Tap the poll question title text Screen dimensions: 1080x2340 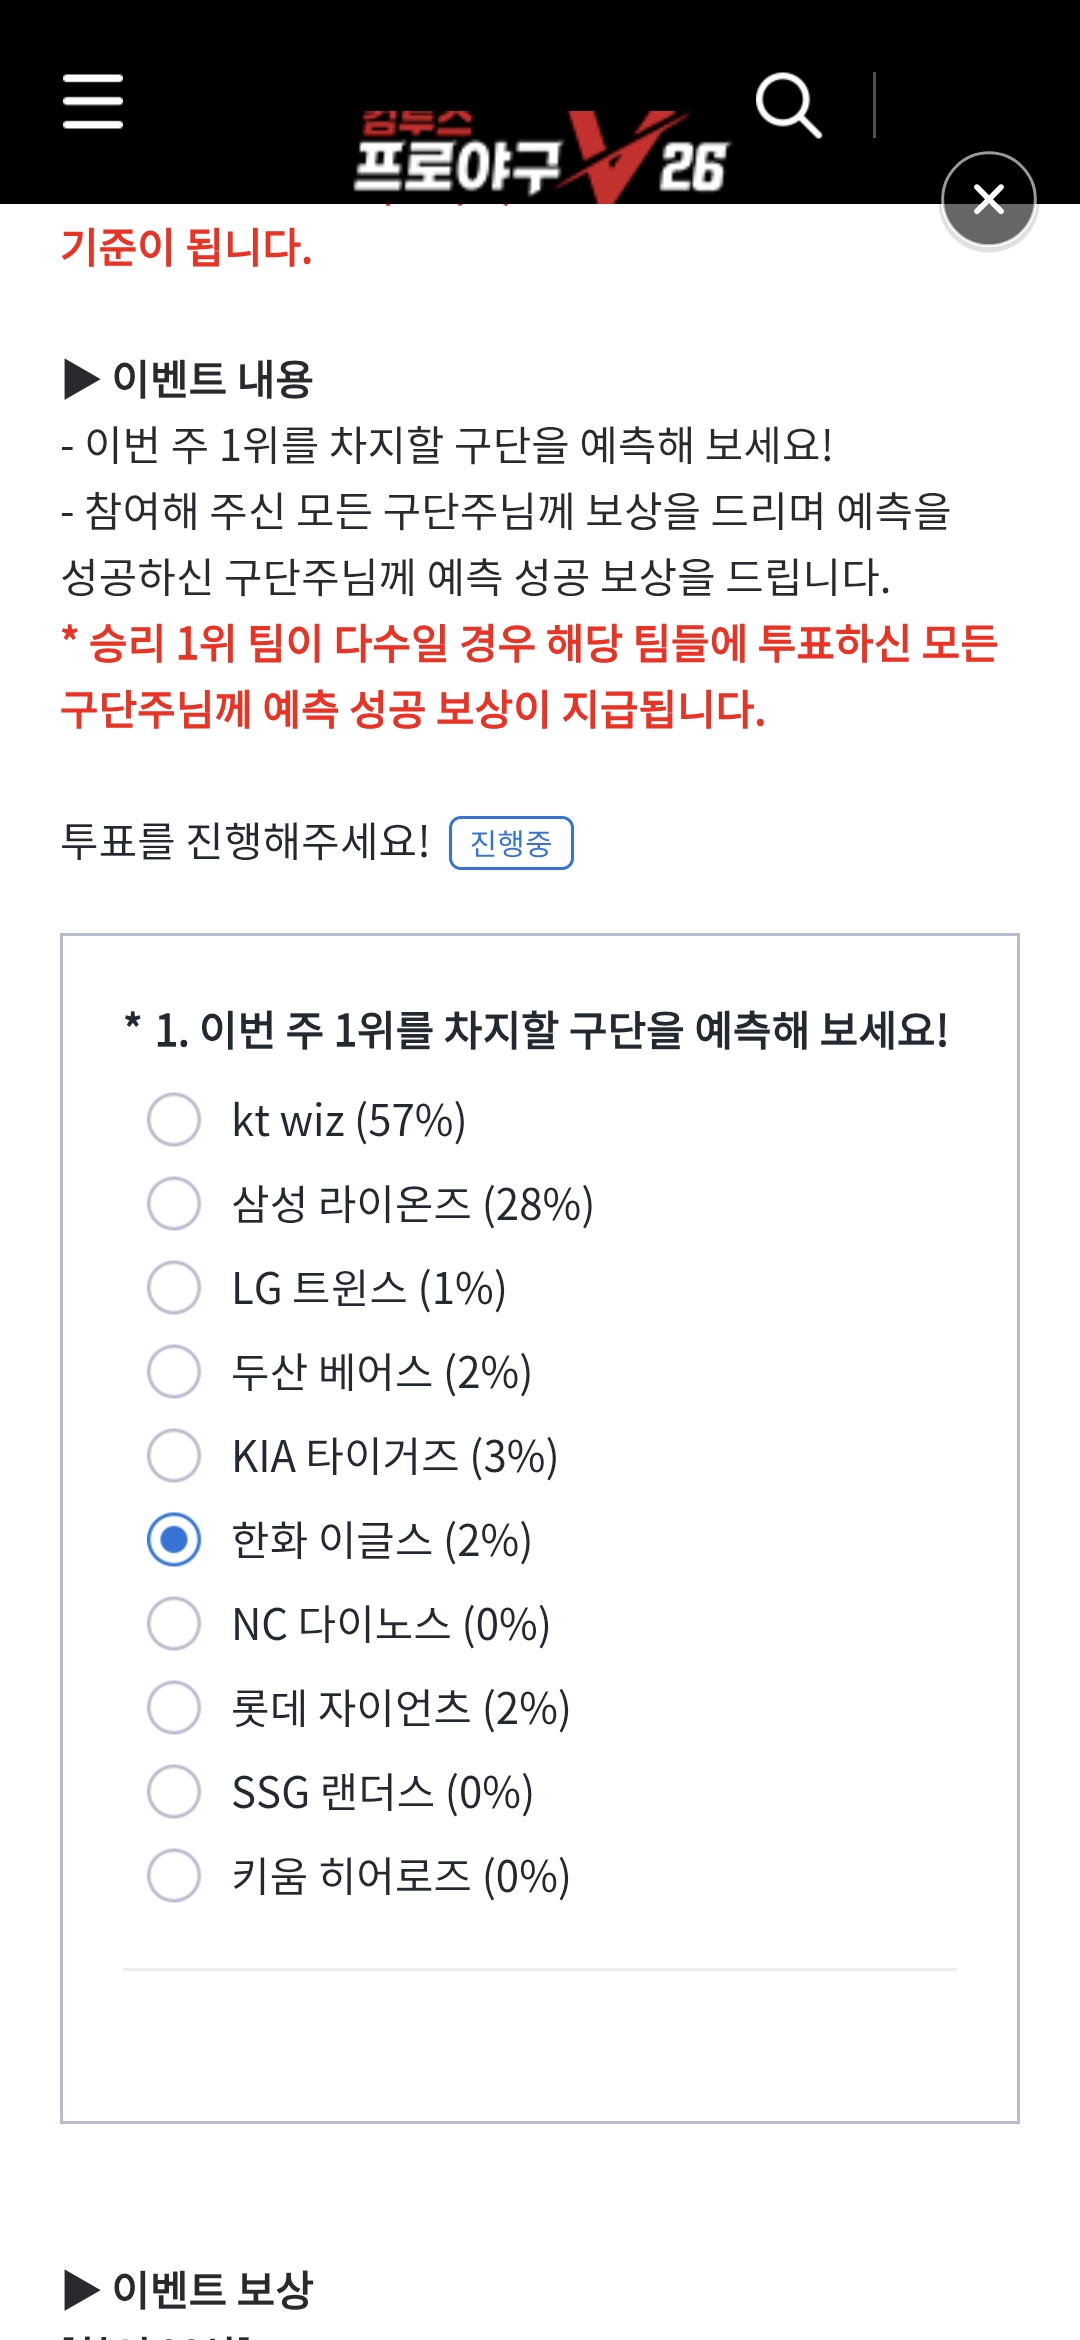[536, 1030]
